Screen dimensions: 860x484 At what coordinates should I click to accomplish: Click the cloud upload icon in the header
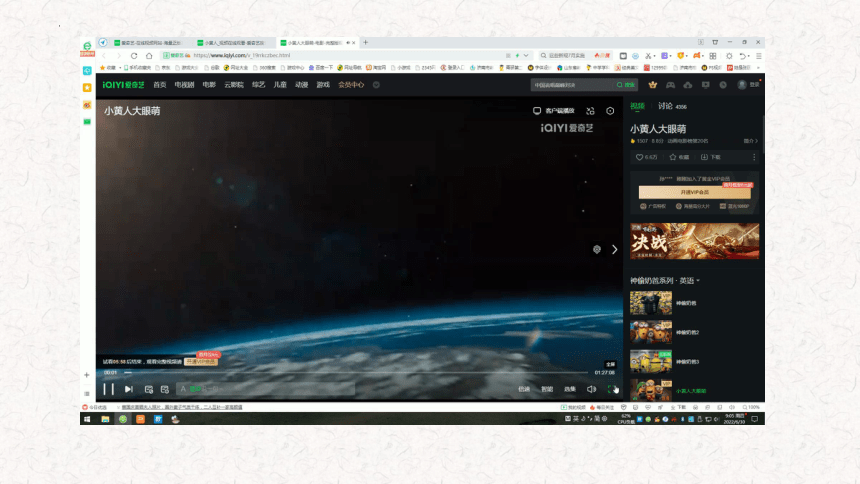688,85
